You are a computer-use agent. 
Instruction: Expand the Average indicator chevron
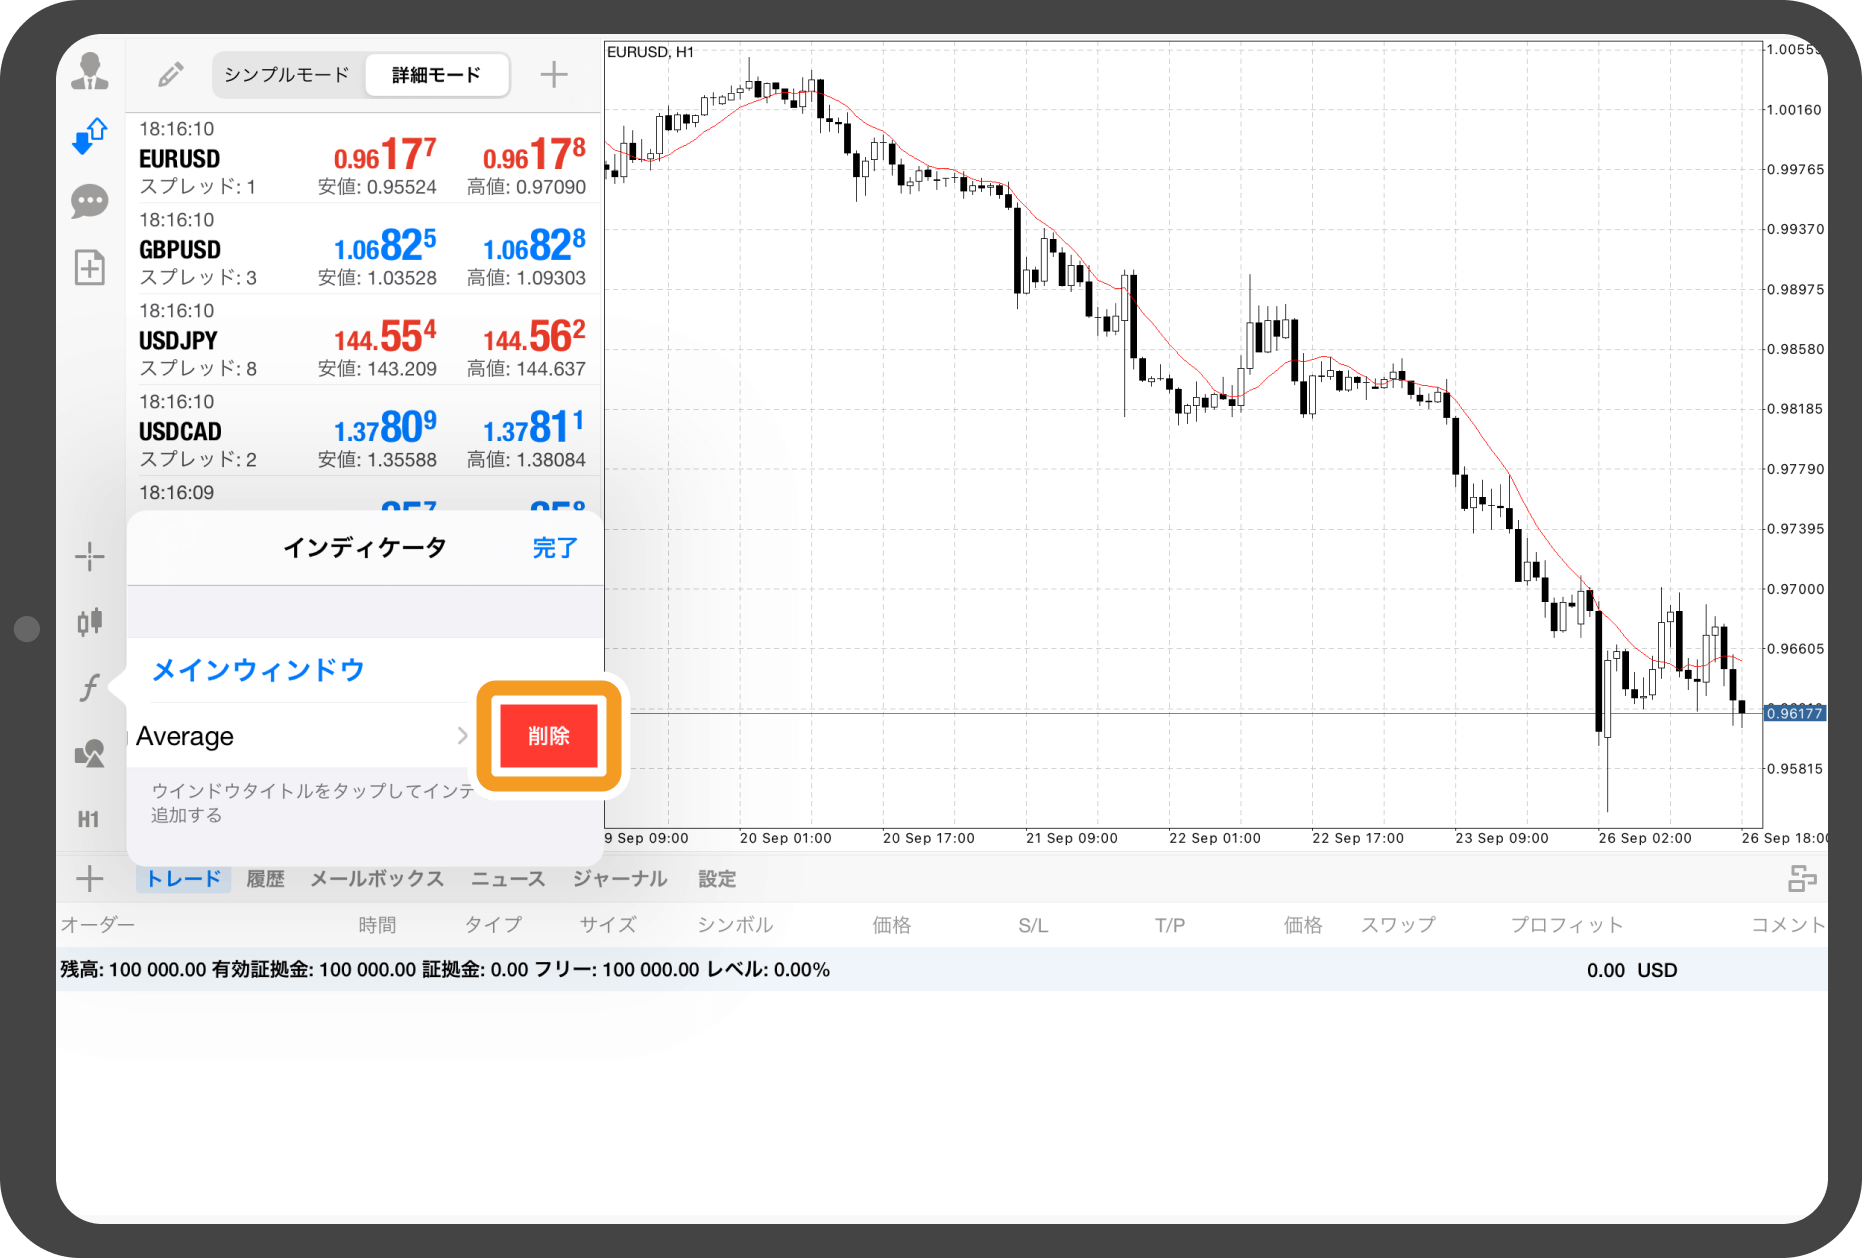click(462, 736)
